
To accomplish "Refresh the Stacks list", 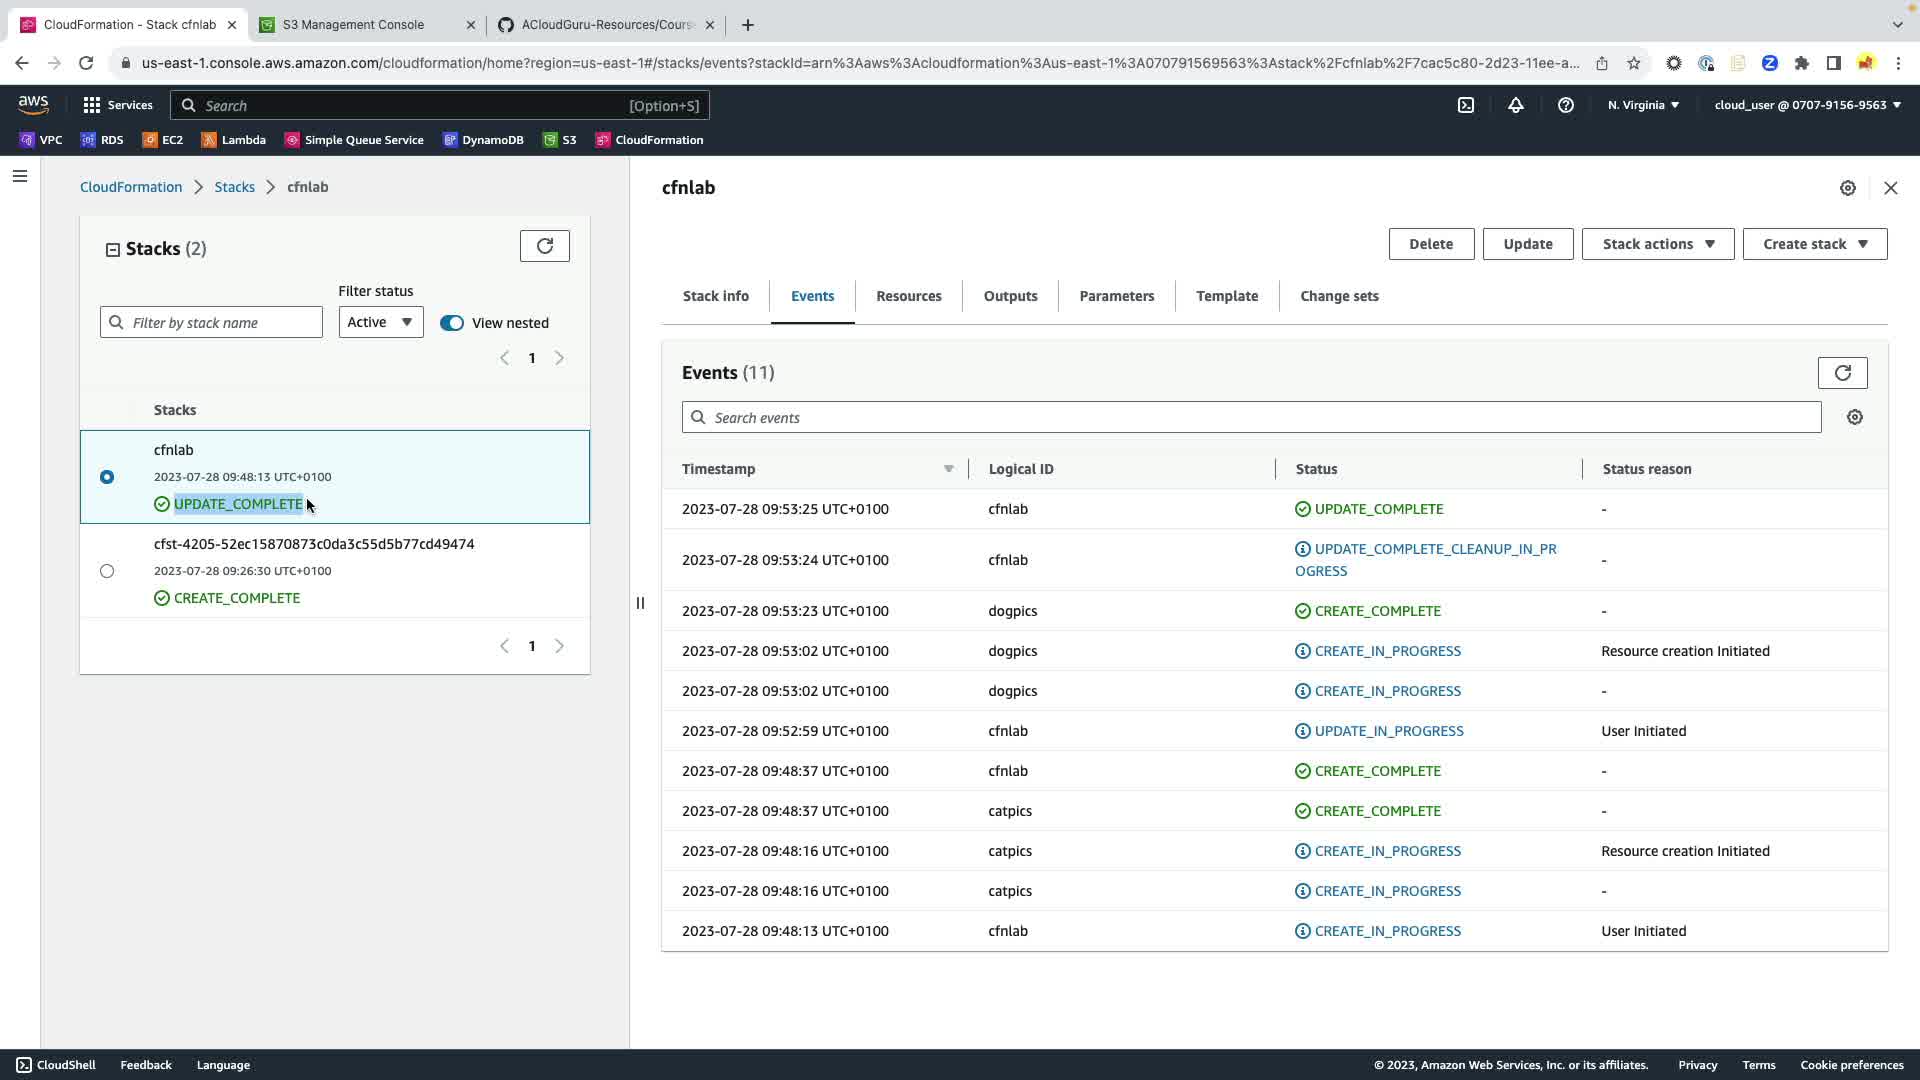I will [x=544, y=246].
